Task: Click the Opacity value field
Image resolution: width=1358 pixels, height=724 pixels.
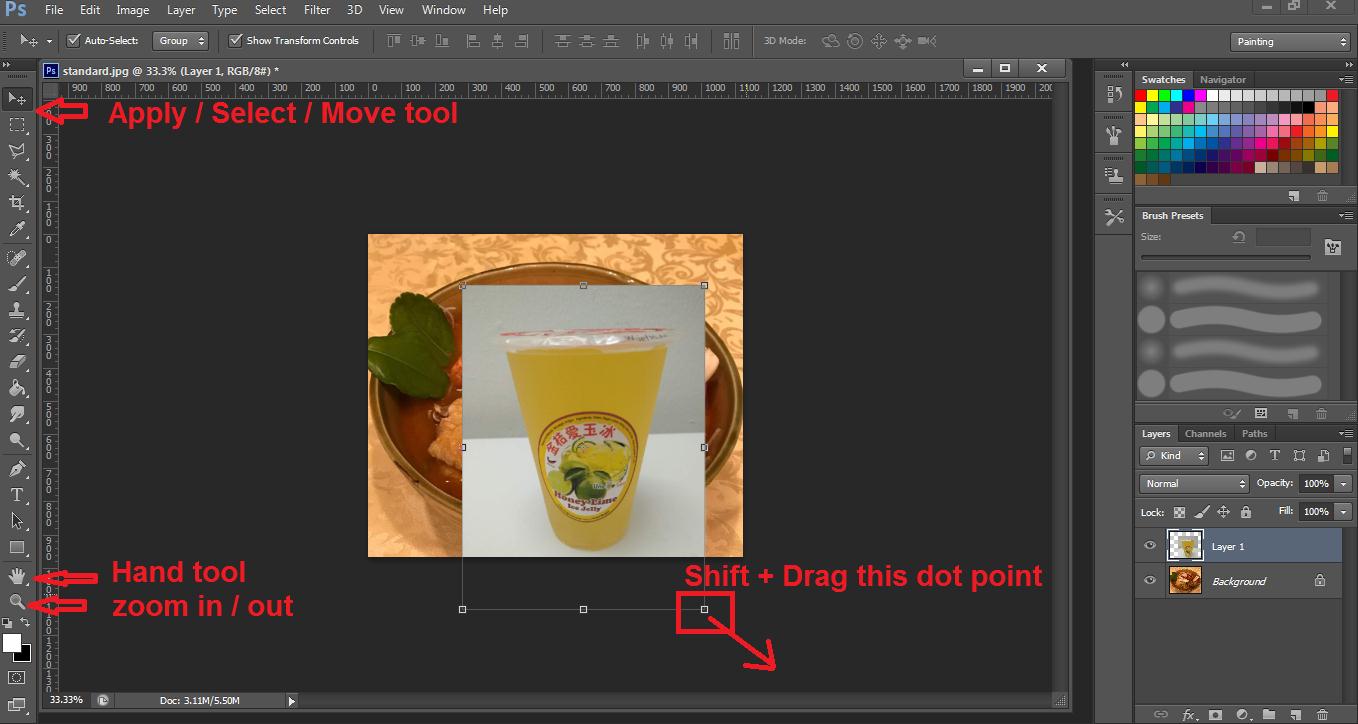Action: 1315,484
